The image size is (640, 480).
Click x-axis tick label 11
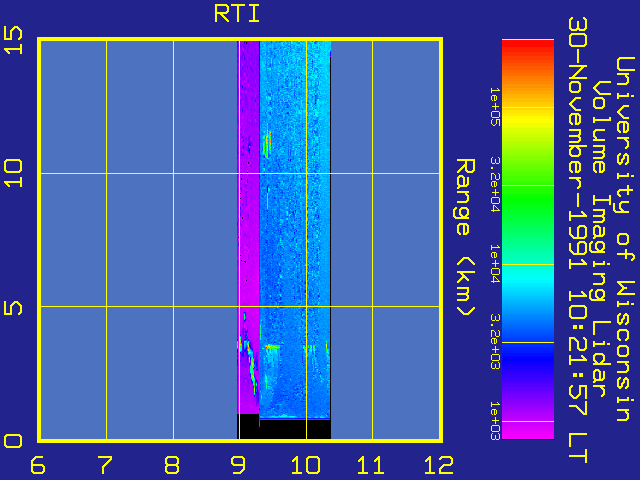click(371, 465)
